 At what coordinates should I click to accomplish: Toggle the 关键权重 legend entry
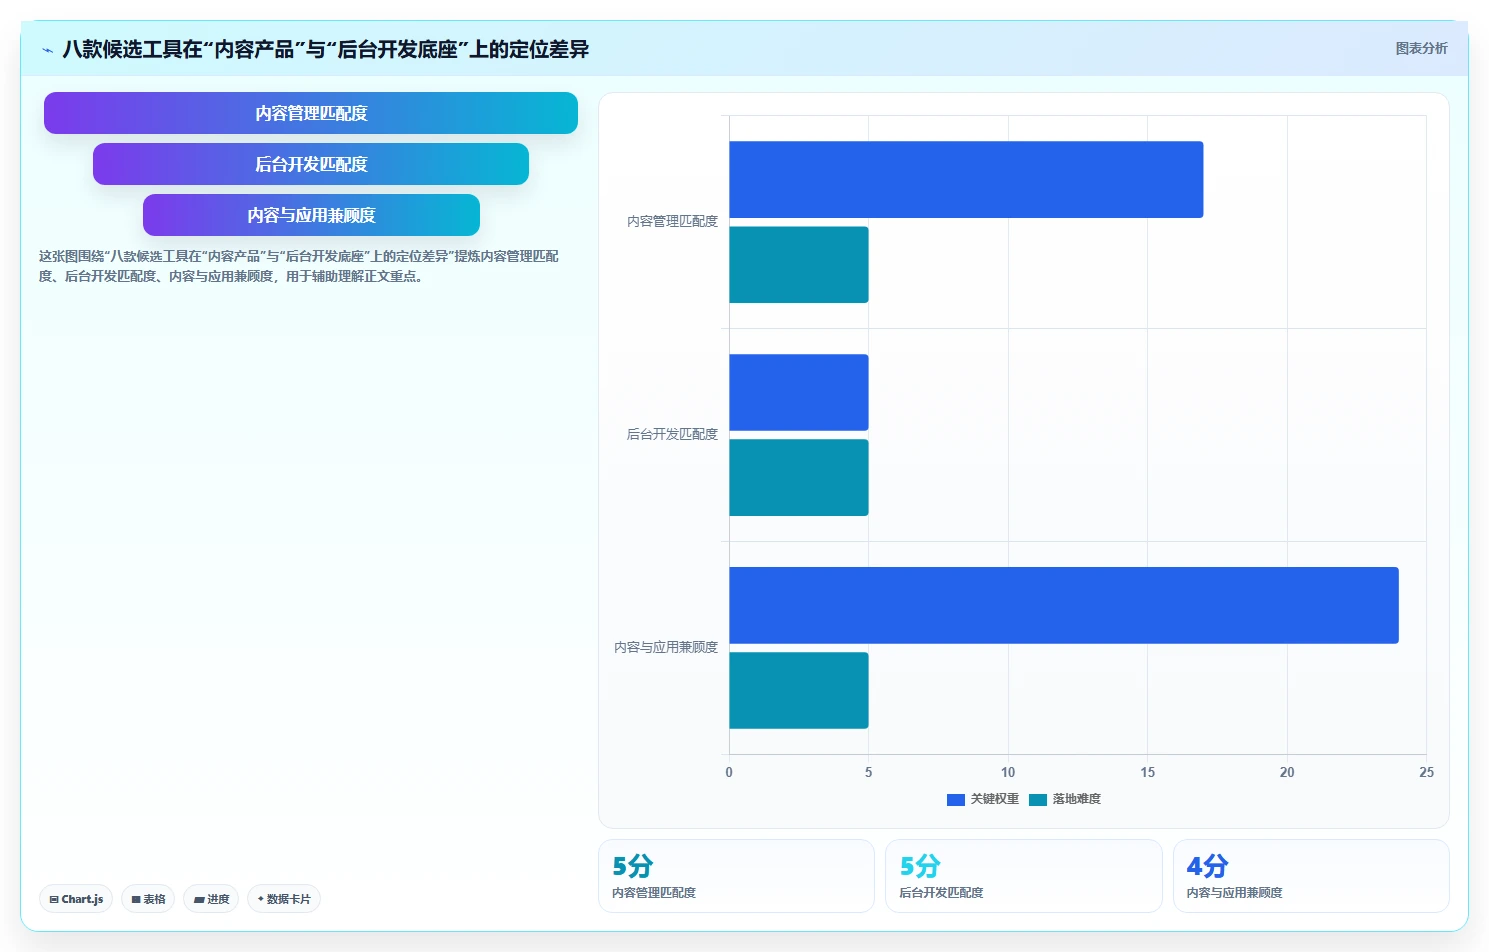pyautogui.click(x=983, y=799)
